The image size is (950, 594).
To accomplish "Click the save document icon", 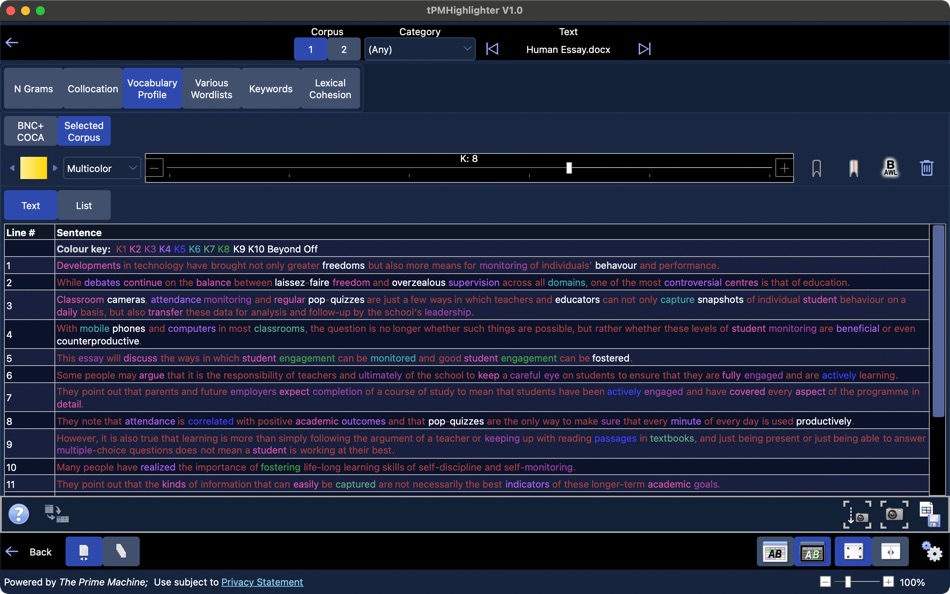I will coord(929,515).
